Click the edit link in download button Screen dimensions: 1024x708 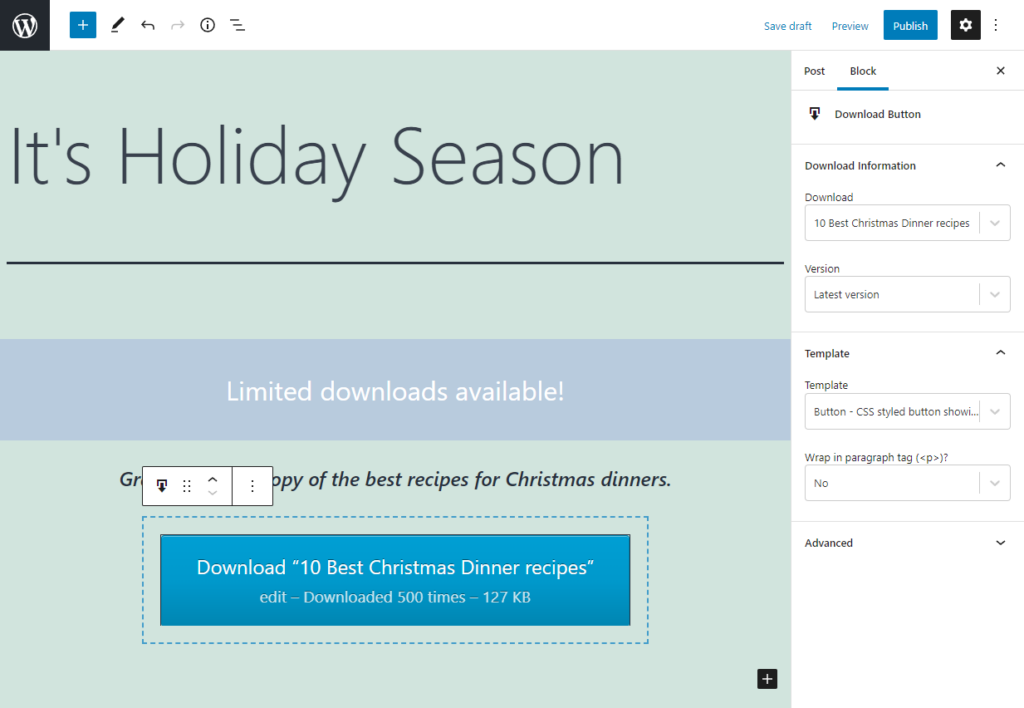click(x=273, y=598)
